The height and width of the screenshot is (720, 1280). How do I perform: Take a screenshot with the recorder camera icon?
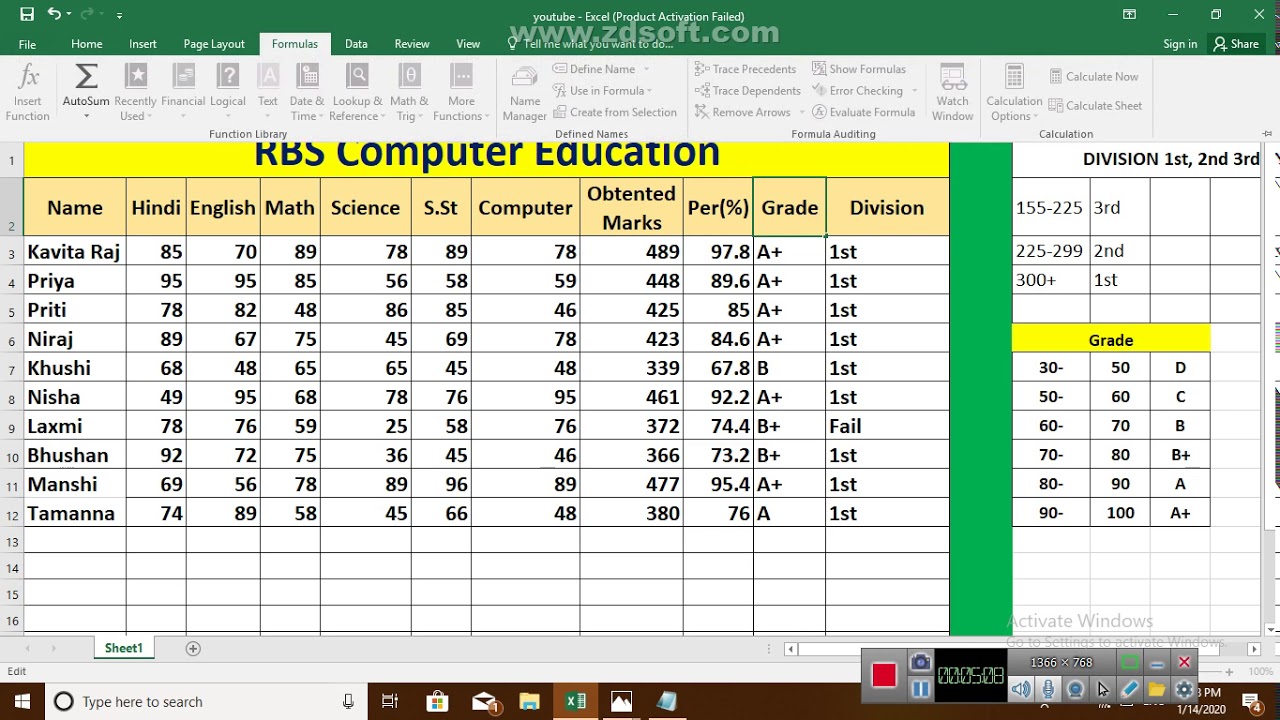(920, 663)
